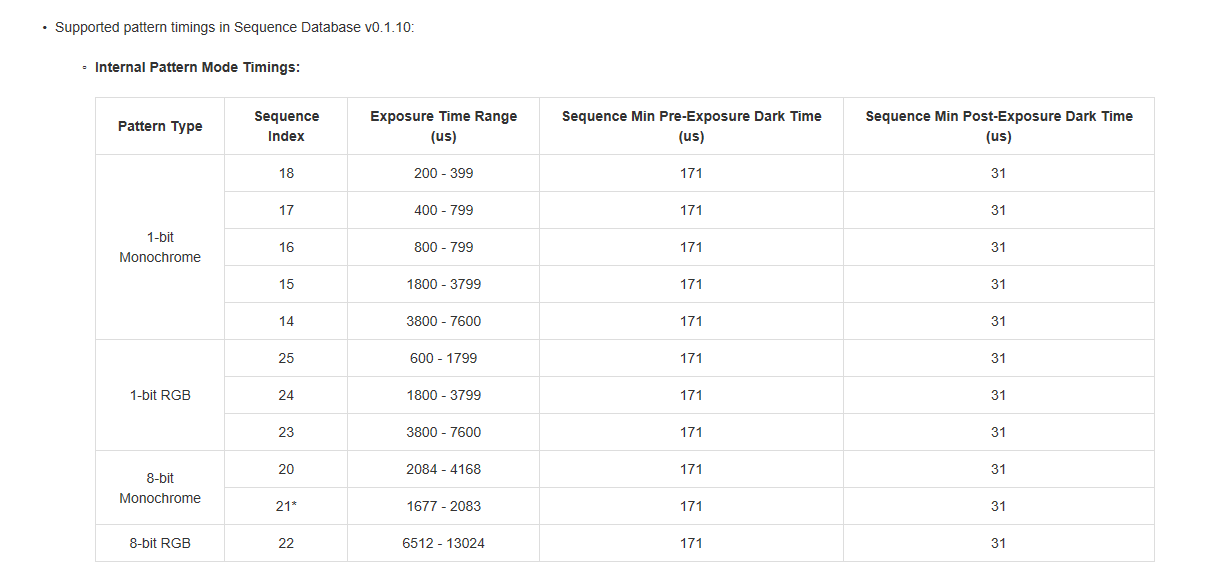Click the 8-bit Monochrome pattern type cell
The image size is (1224, 575).
click(160, 488)
